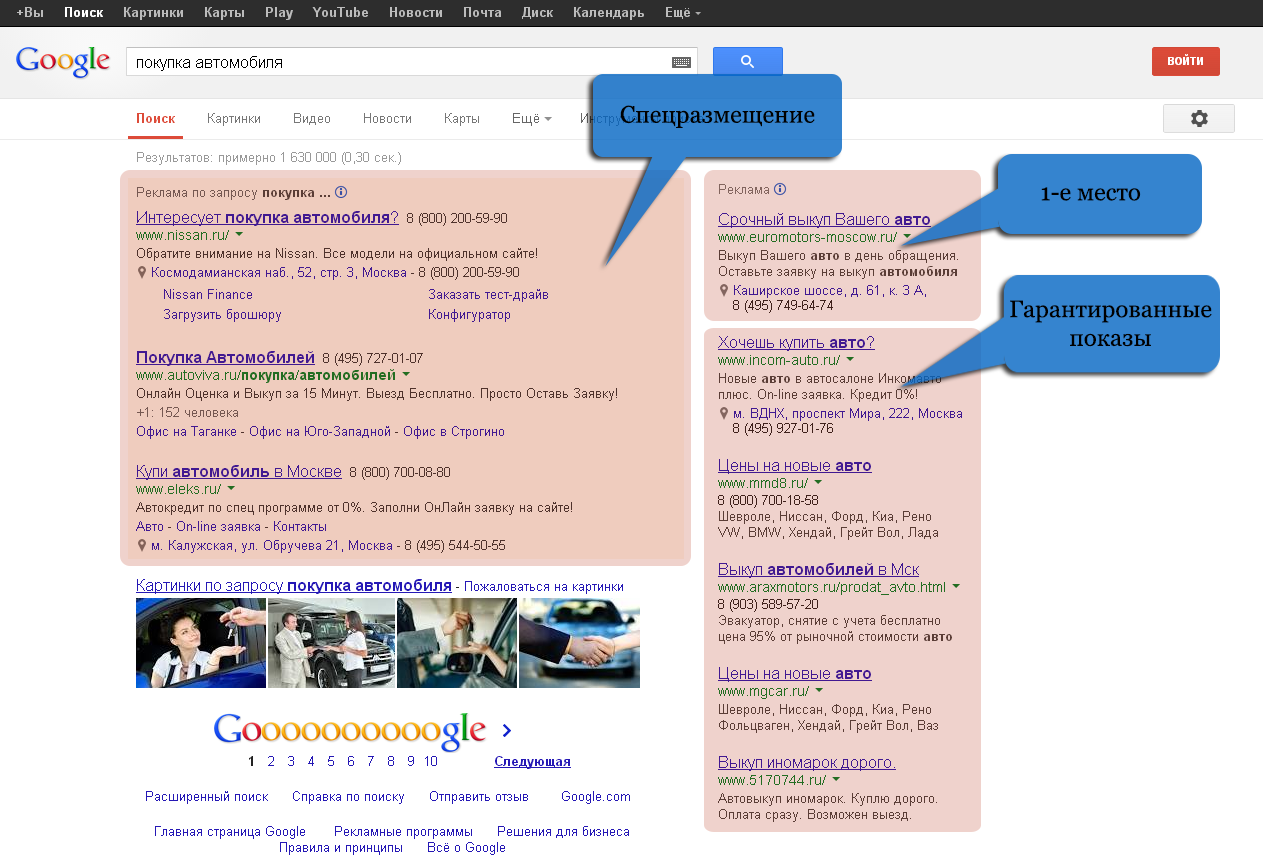1263x867 pixels.
Task: Expand arrow next to www.mmd8.ru/
Action: coord(818,482)
